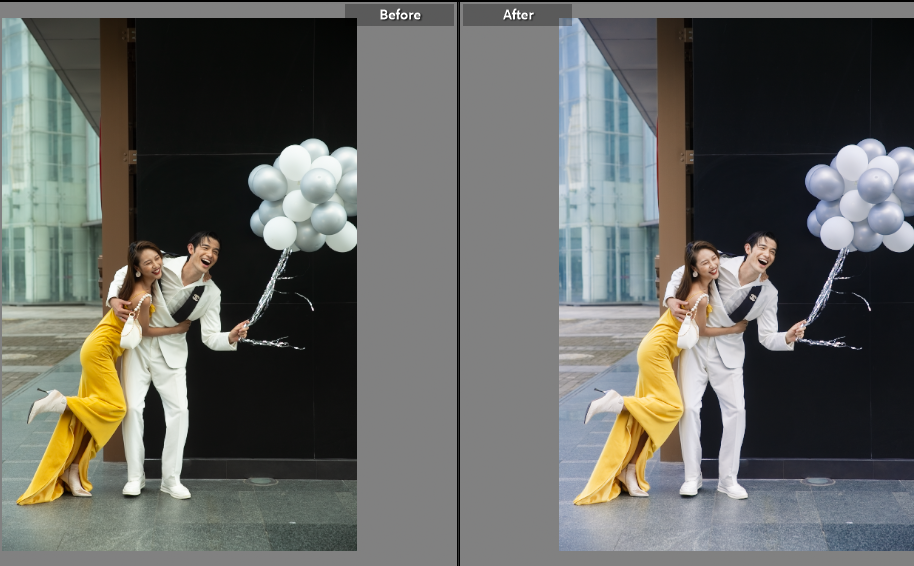The image size is (914, 566).
Task: Click the brown pillar in Before image
Action: pyautogui.click(x=114, y=150)
